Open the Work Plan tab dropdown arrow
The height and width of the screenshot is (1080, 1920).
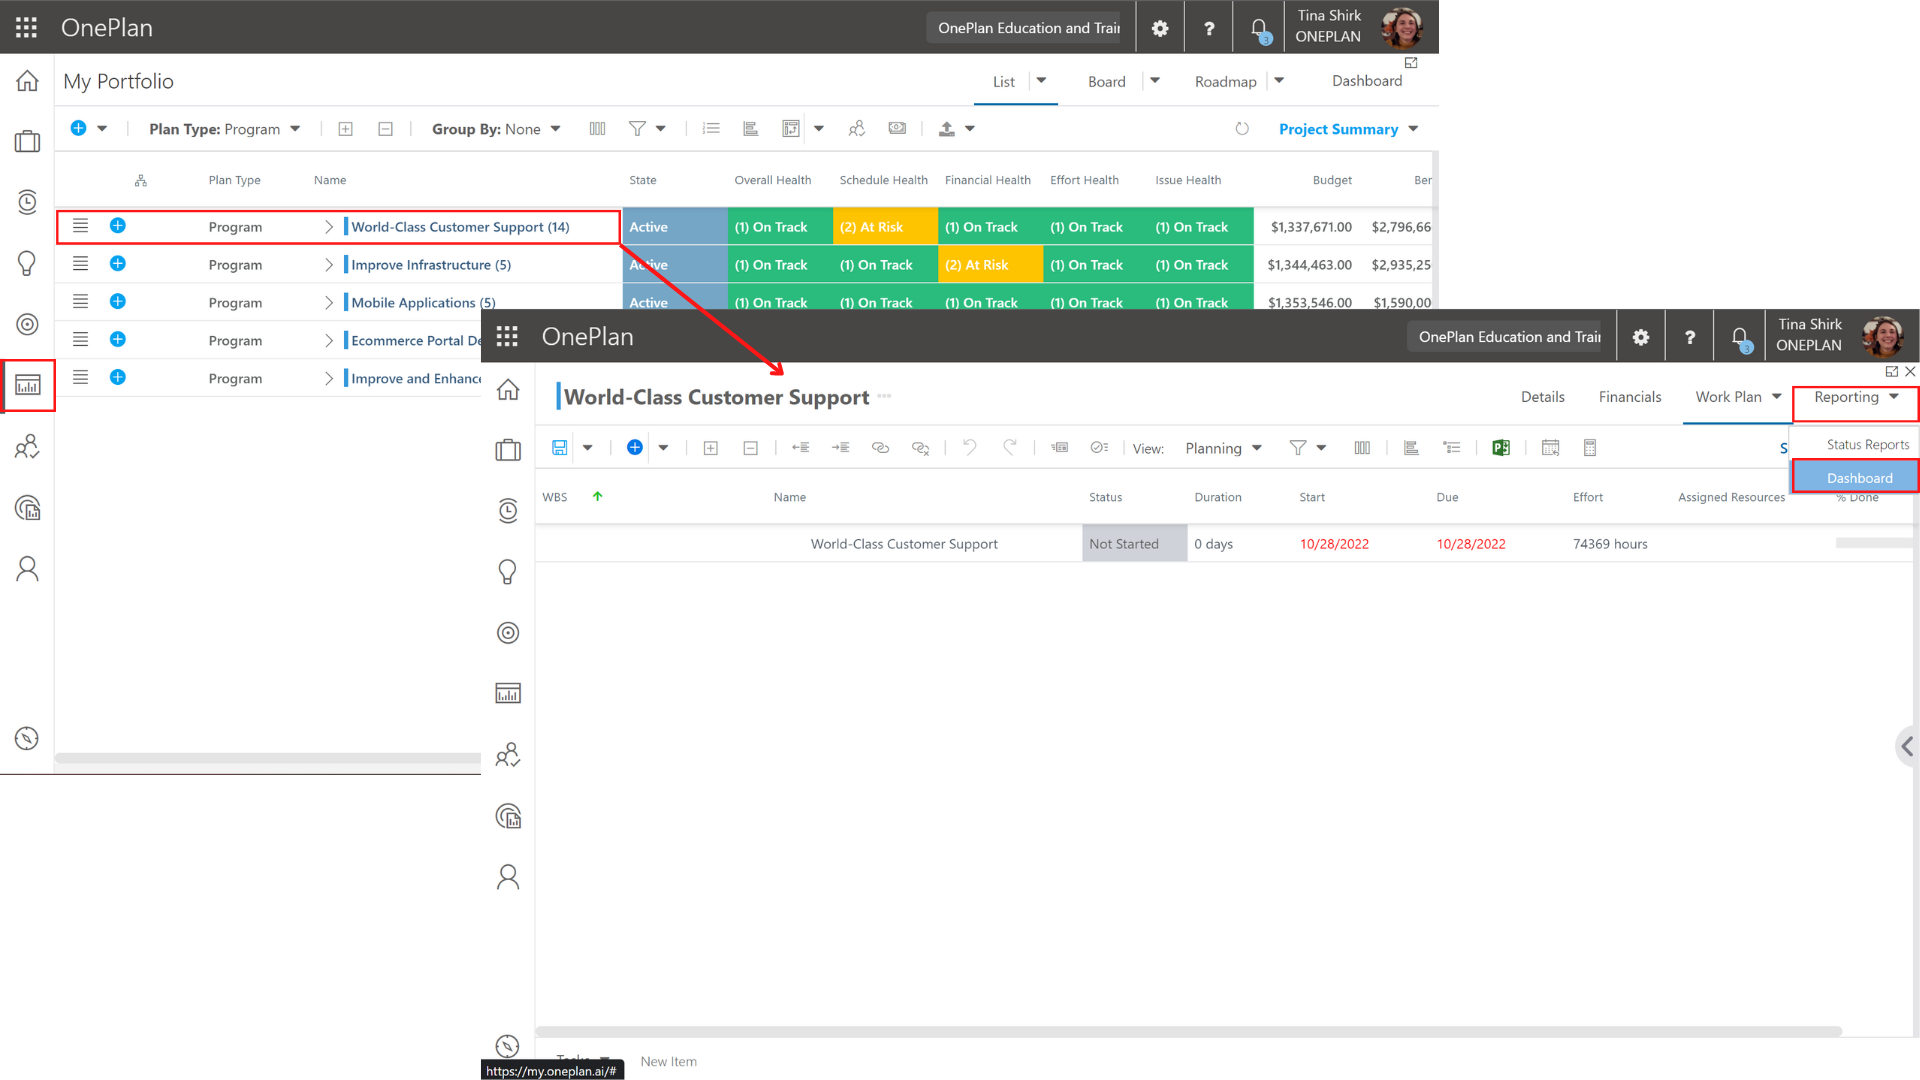[1777, 397]
